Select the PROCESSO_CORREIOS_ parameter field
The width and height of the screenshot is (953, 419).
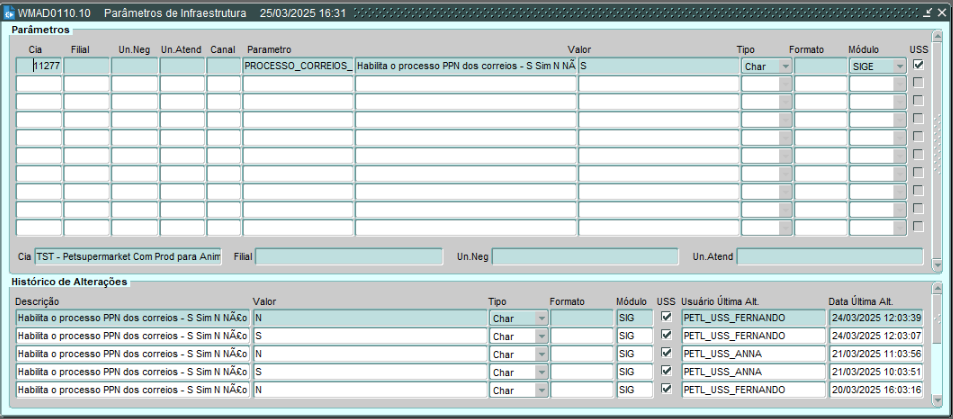pyautogui.click(x=298, y=66)
